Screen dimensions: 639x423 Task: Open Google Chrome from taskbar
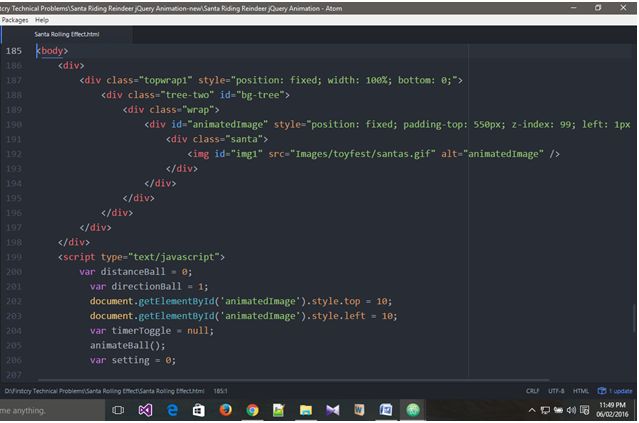point(252,410)
